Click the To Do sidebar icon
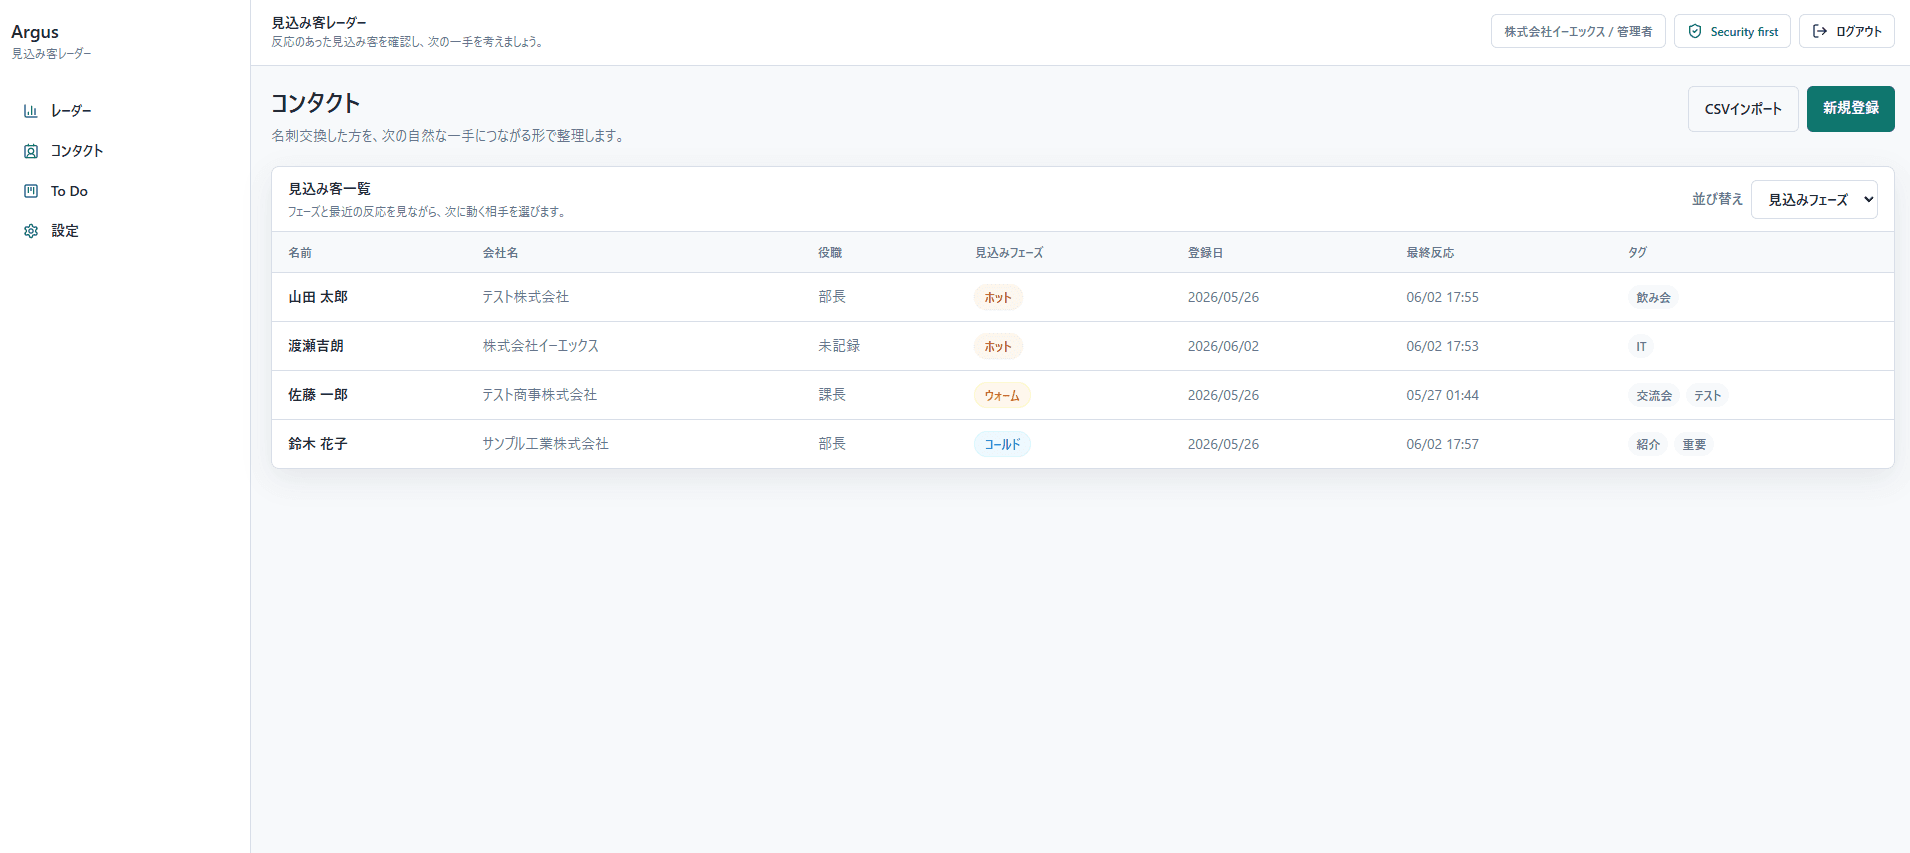 pyautogui.click(x=31, y=191)
